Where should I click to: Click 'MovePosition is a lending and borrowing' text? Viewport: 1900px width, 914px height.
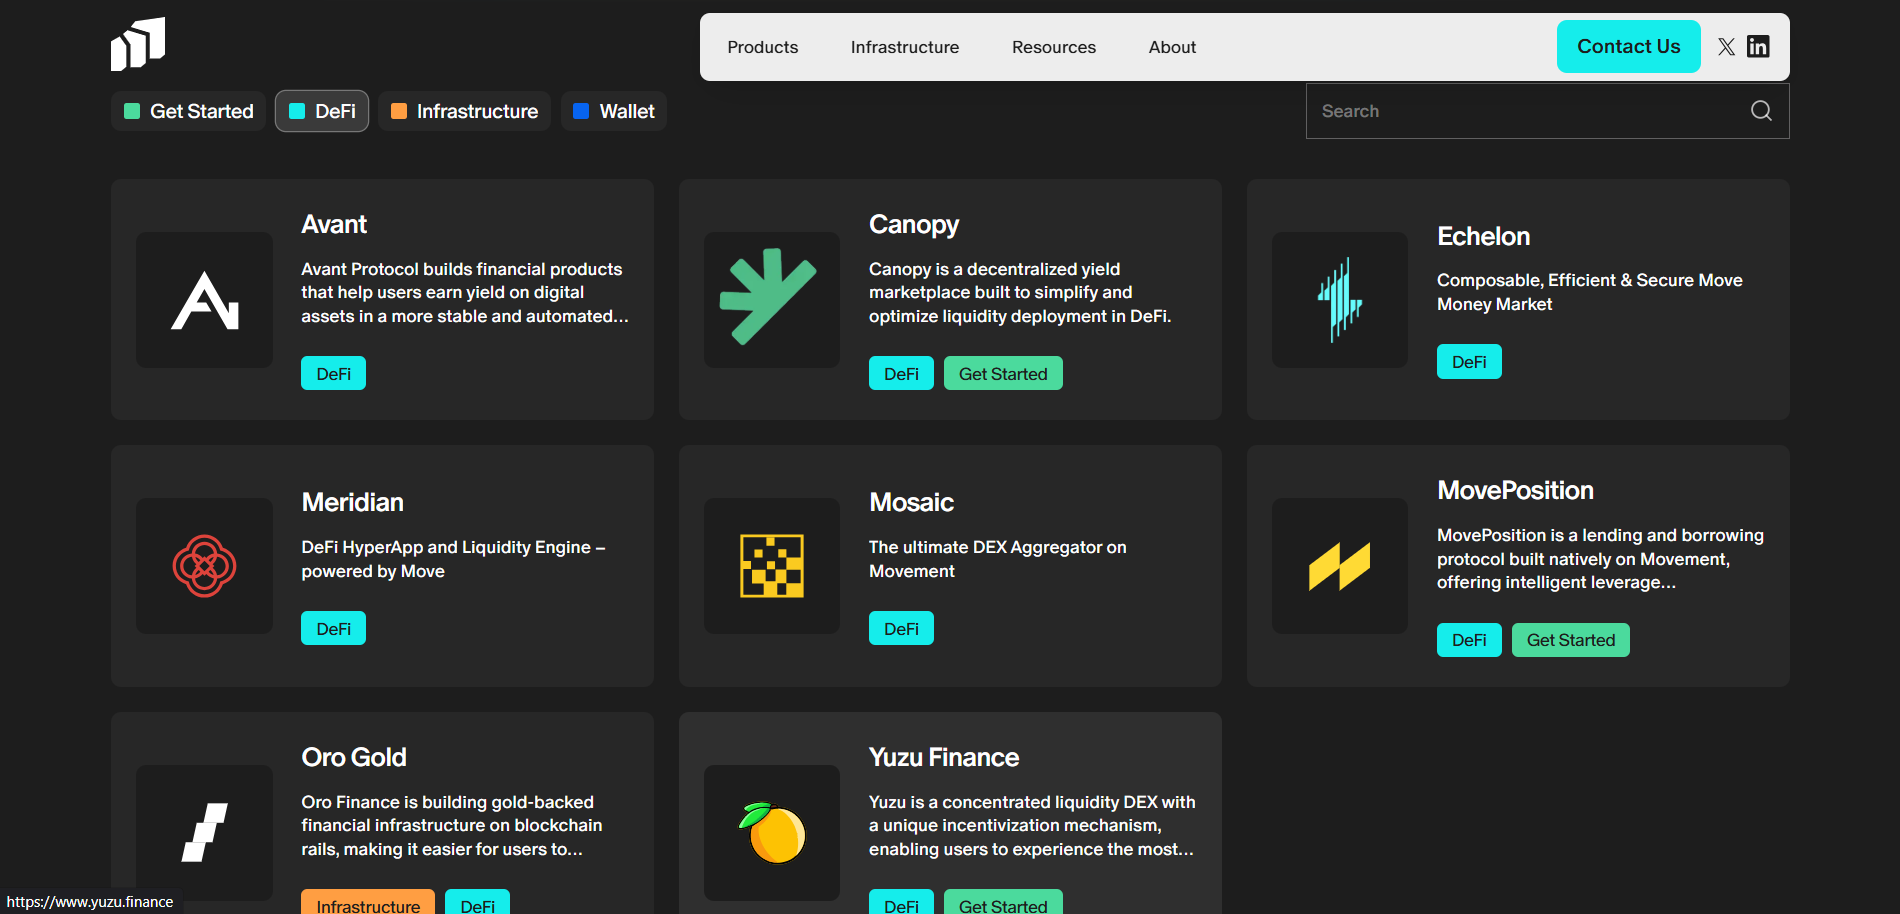[x=1600, y=559]
